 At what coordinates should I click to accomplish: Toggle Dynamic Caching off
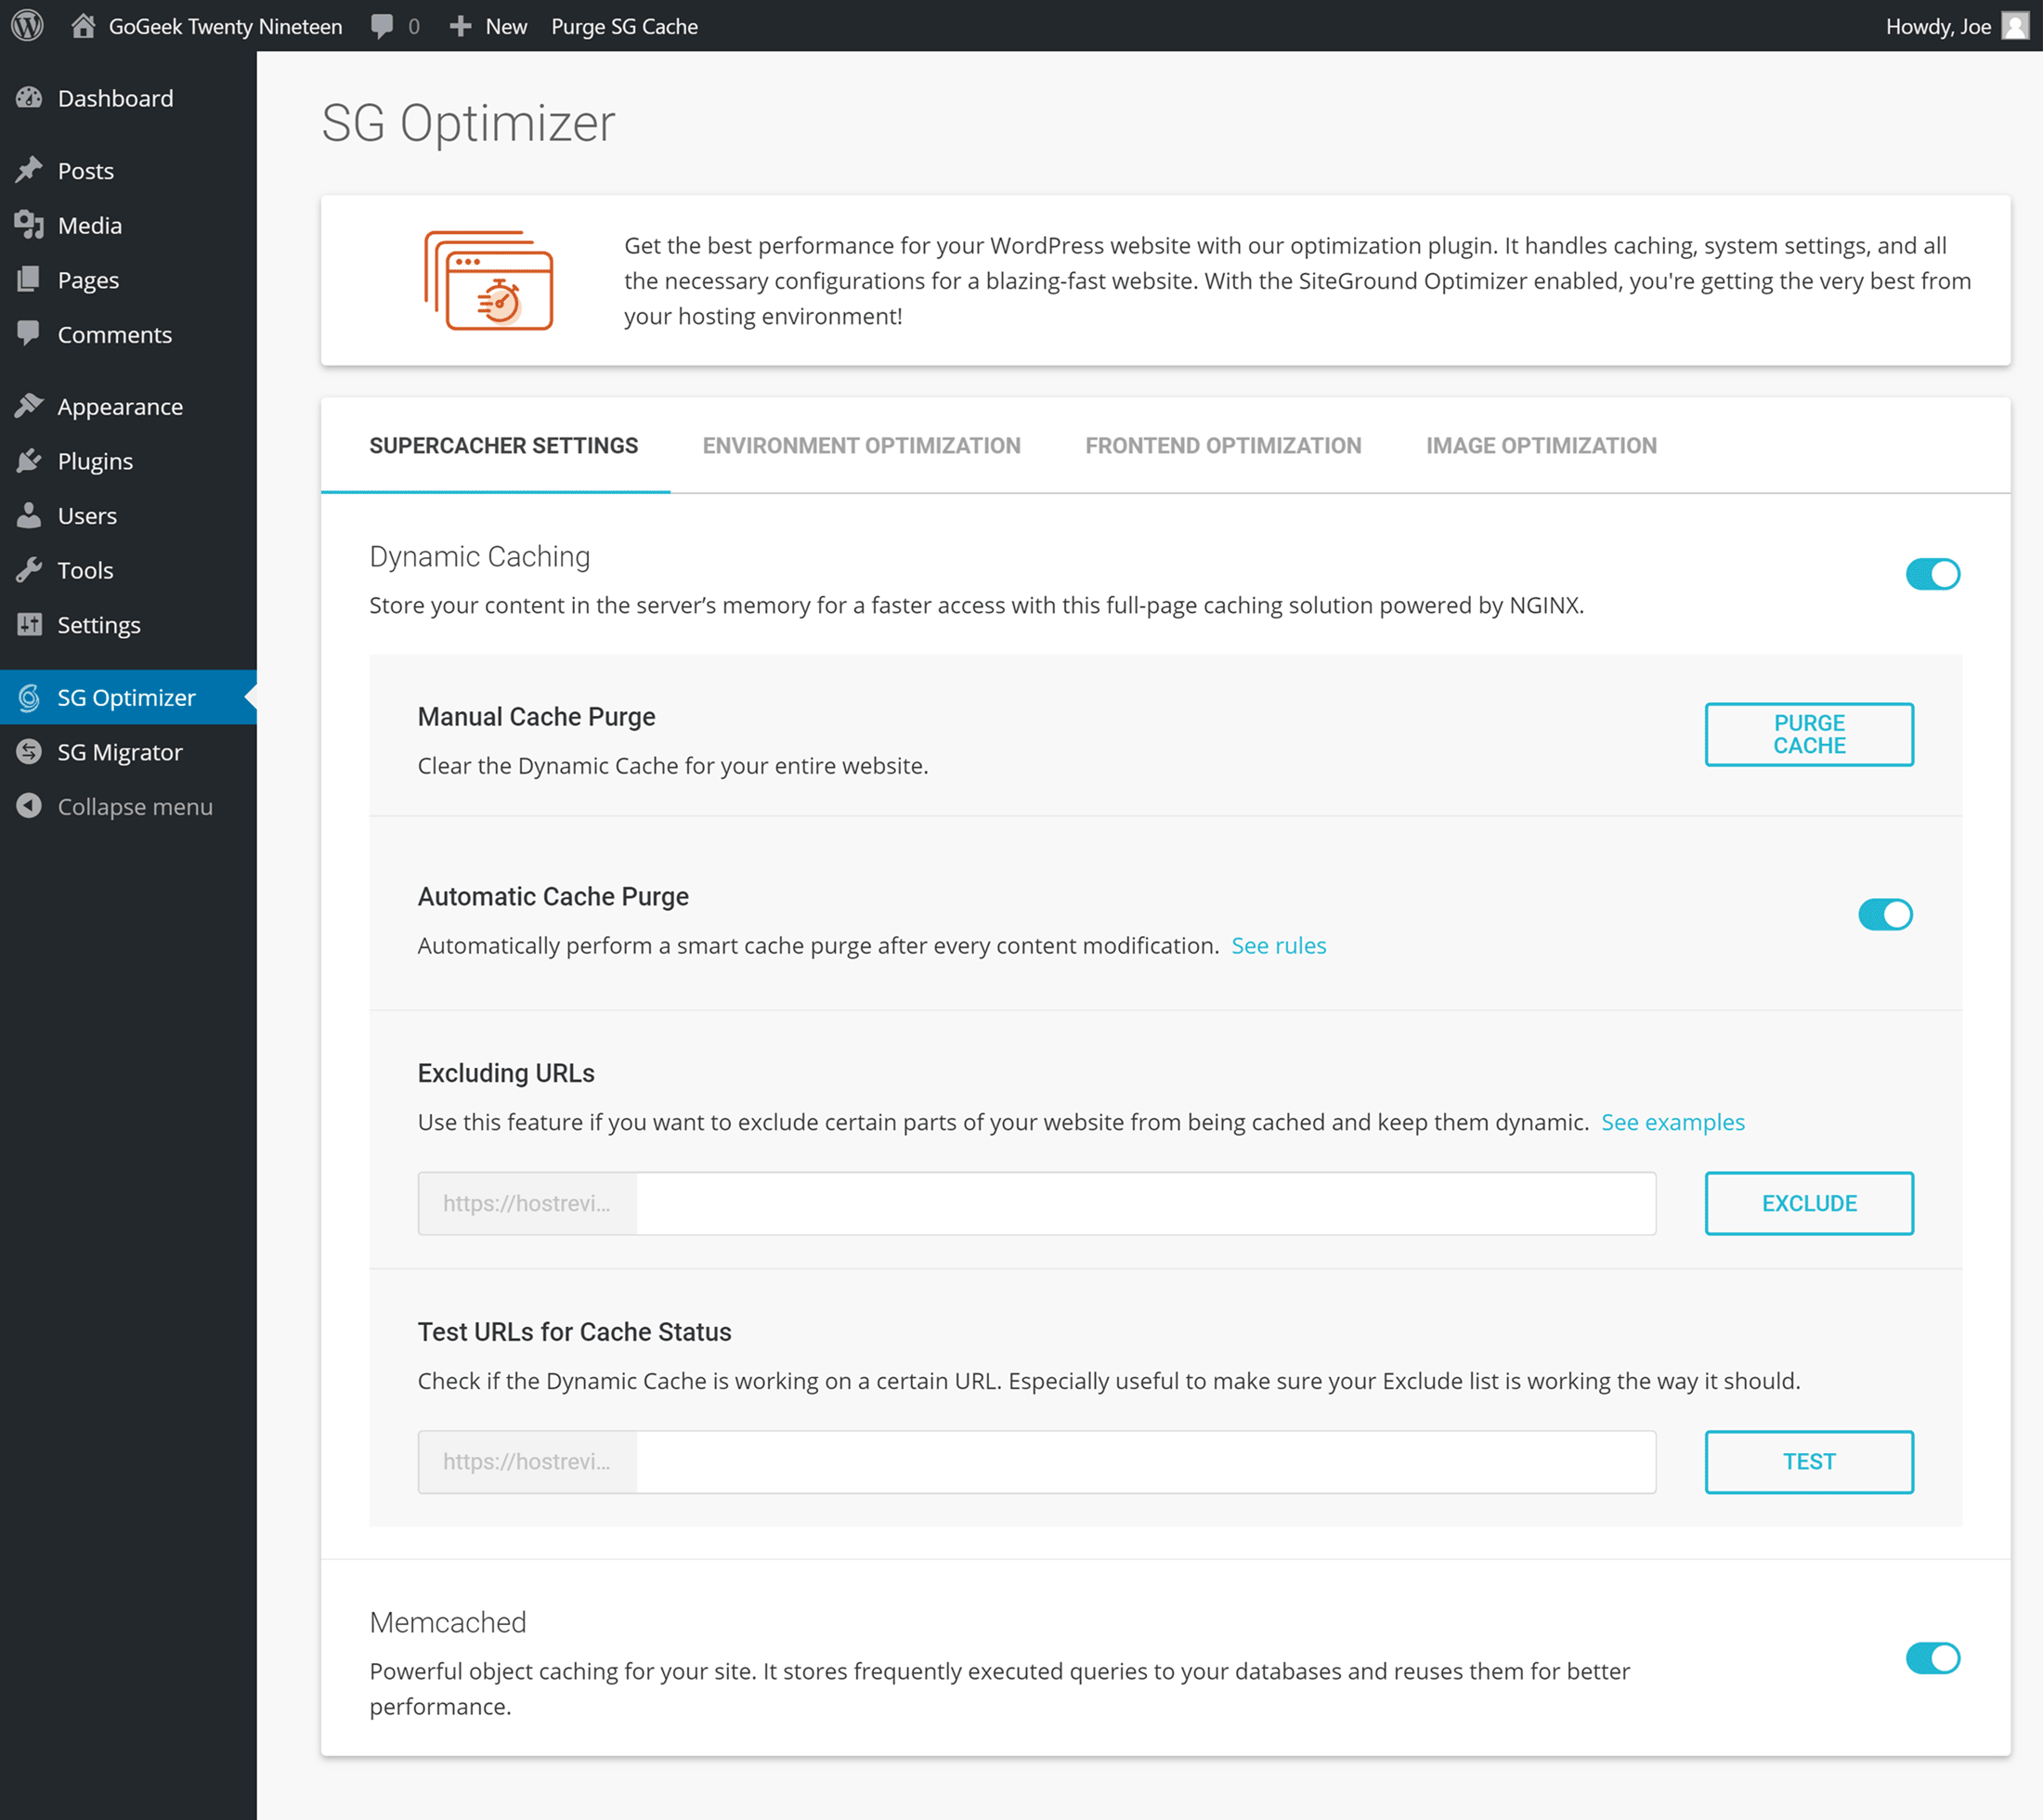click(x=1932, y=574)
